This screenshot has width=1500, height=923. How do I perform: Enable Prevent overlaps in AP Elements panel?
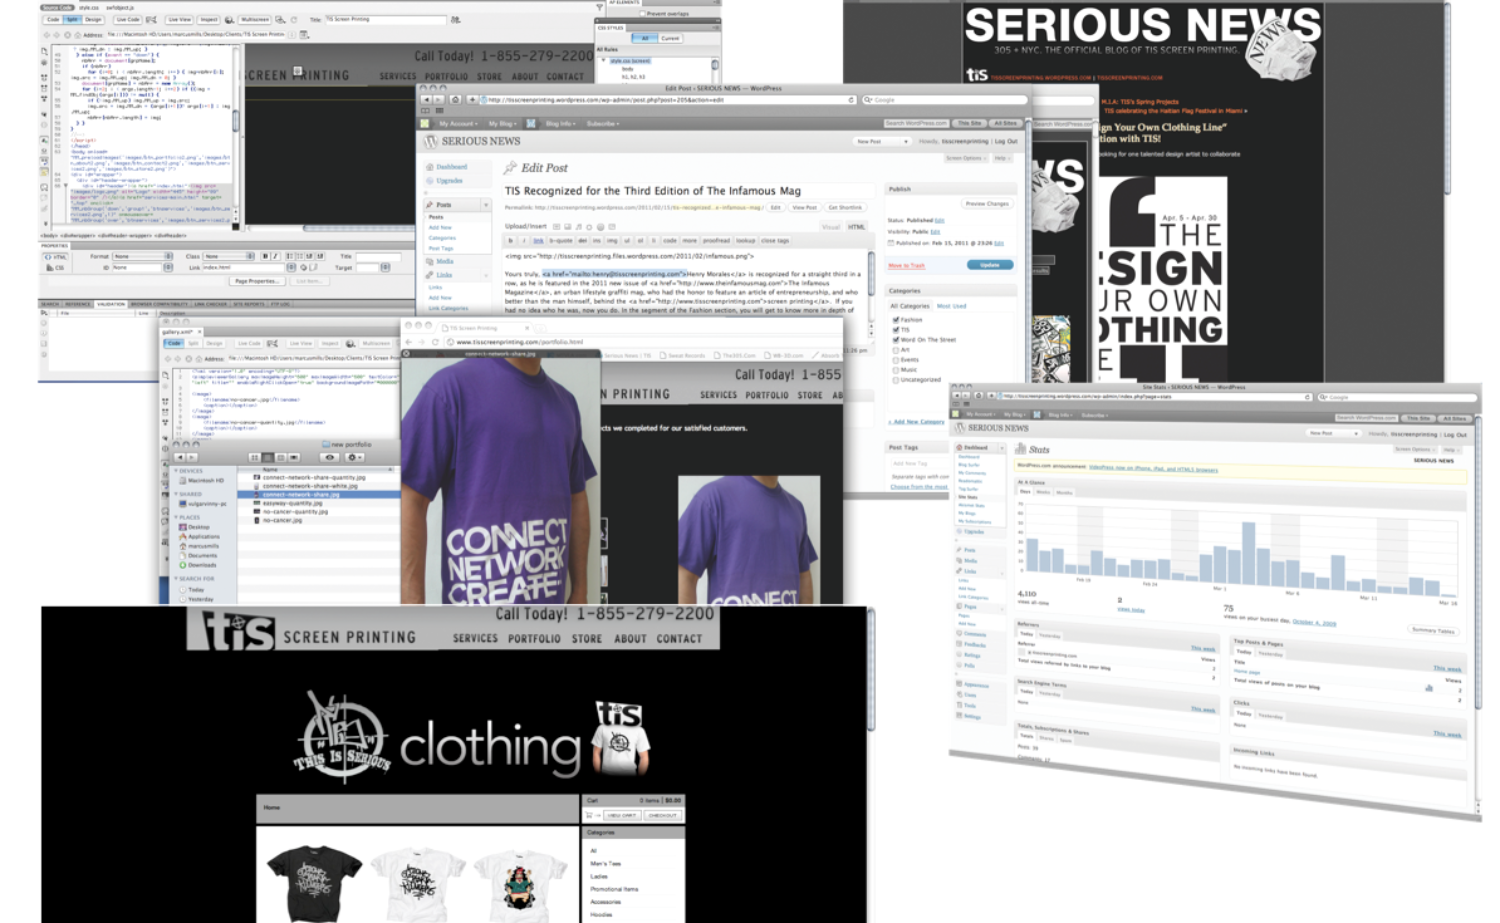click(642, 13)
